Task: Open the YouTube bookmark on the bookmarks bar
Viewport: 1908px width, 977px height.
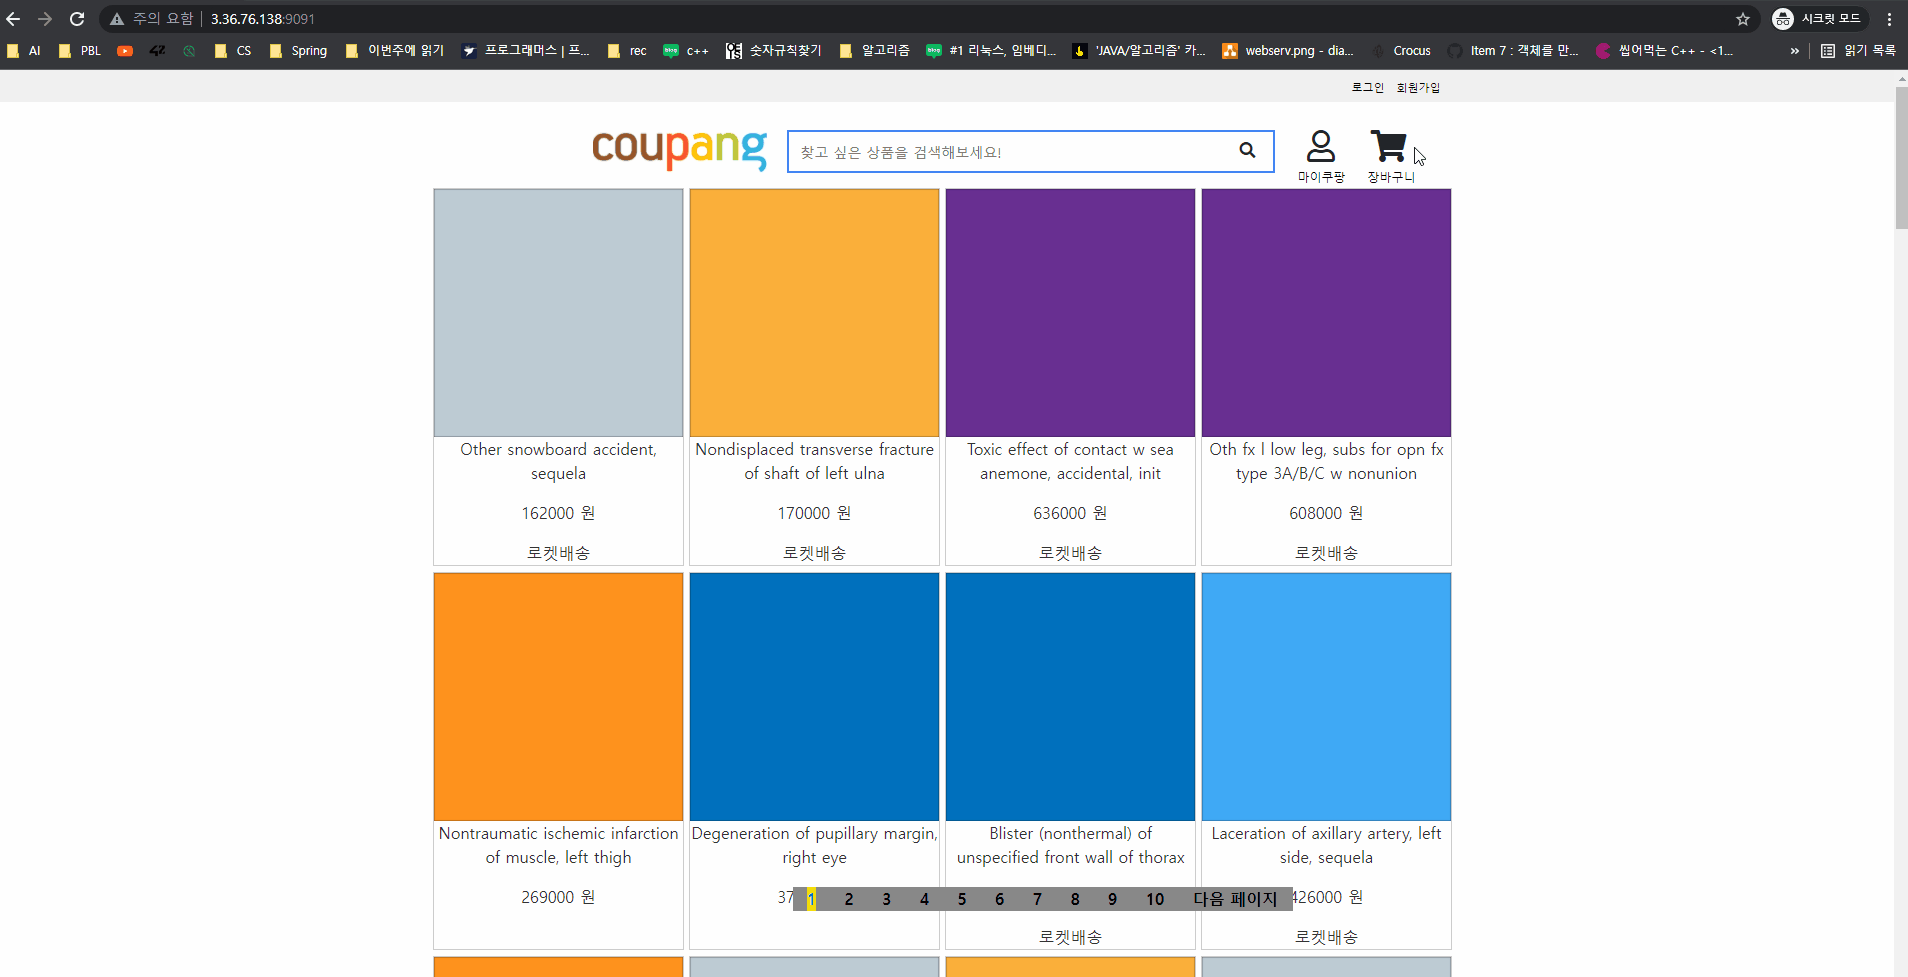Action: click(124, 50)
